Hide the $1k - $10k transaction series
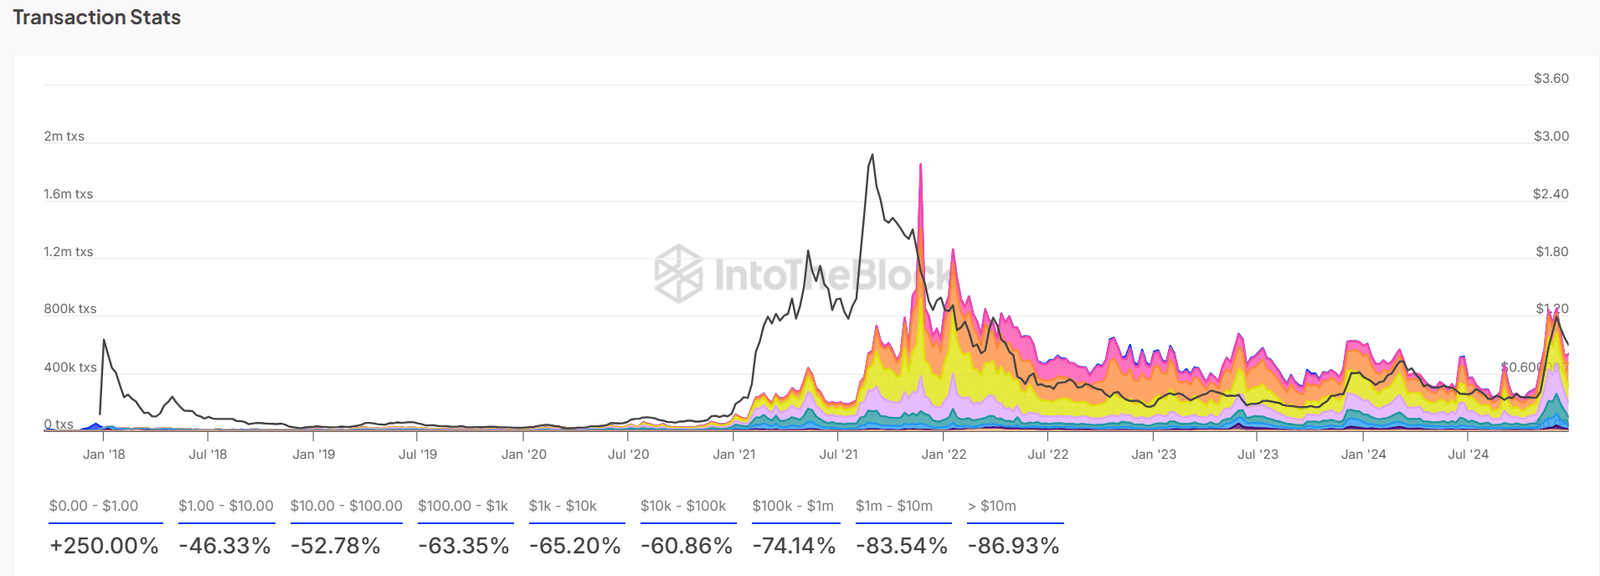This screenshot has width=1600, height=576. (x=563, y=506)
